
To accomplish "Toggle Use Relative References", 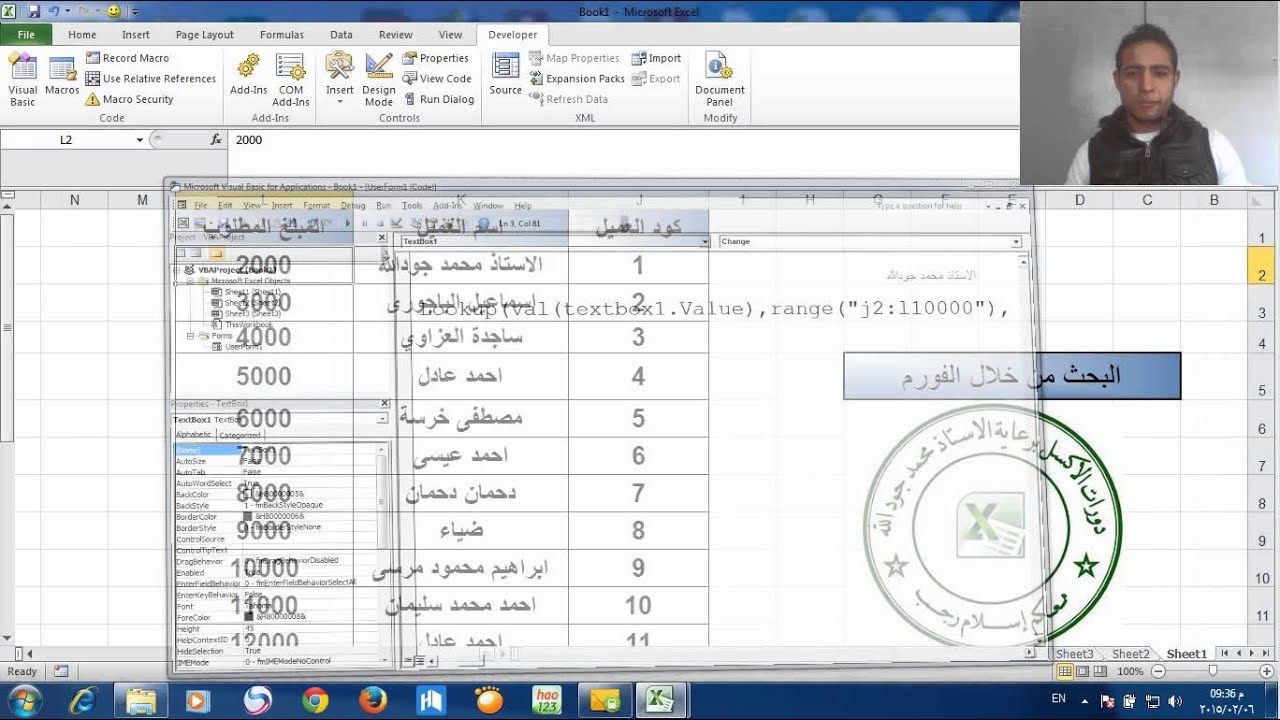I will 150,78.
